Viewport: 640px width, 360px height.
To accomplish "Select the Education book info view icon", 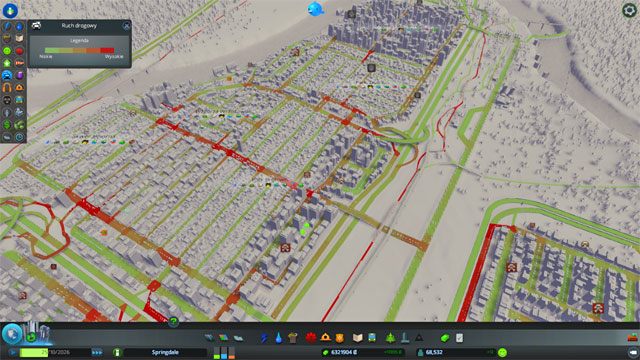I will point(19,39).
